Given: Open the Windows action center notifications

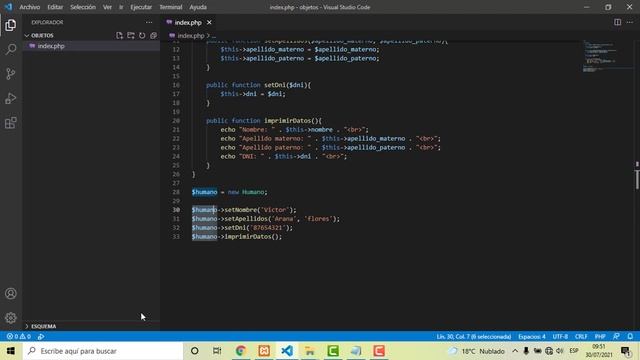Looking at the screenshot, I should (x=626, y=351).
